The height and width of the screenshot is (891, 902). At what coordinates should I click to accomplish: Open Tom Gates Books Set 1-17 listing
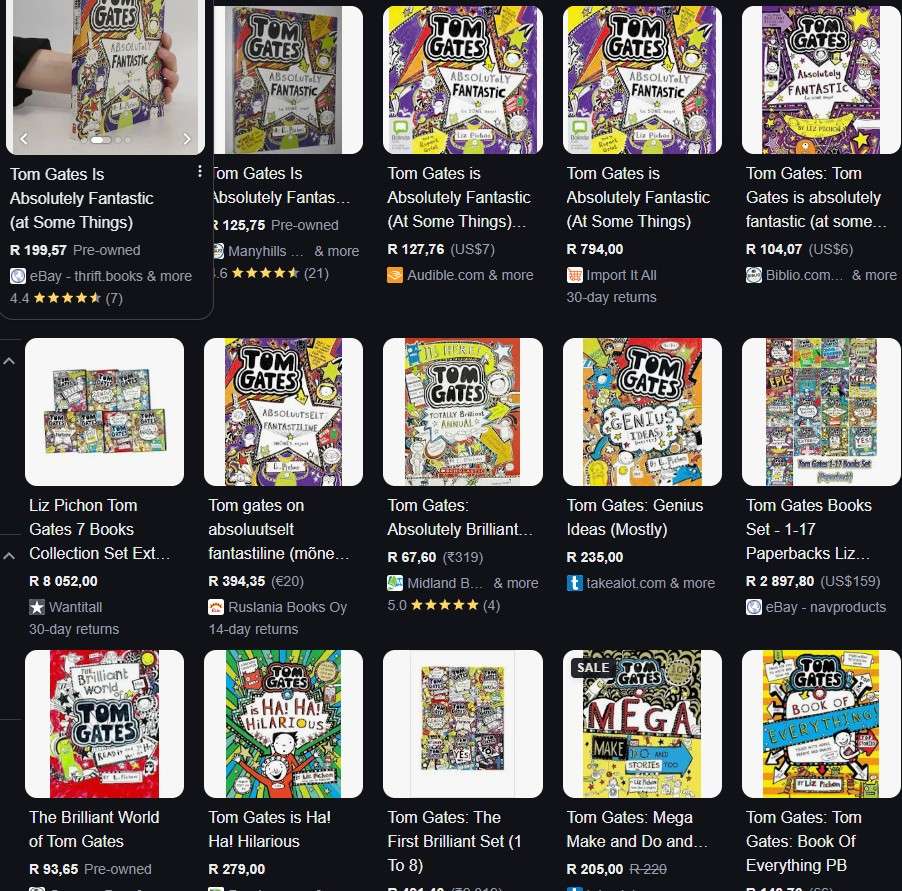(808, 529)
